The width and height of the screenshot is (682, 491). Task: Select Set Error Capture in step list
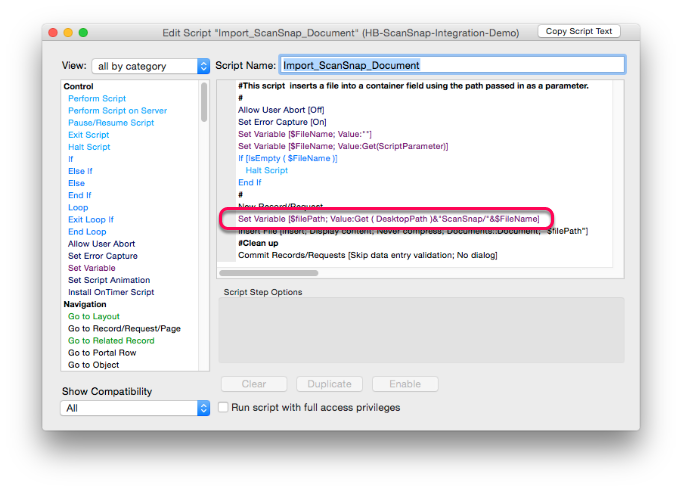coord(103,256)
